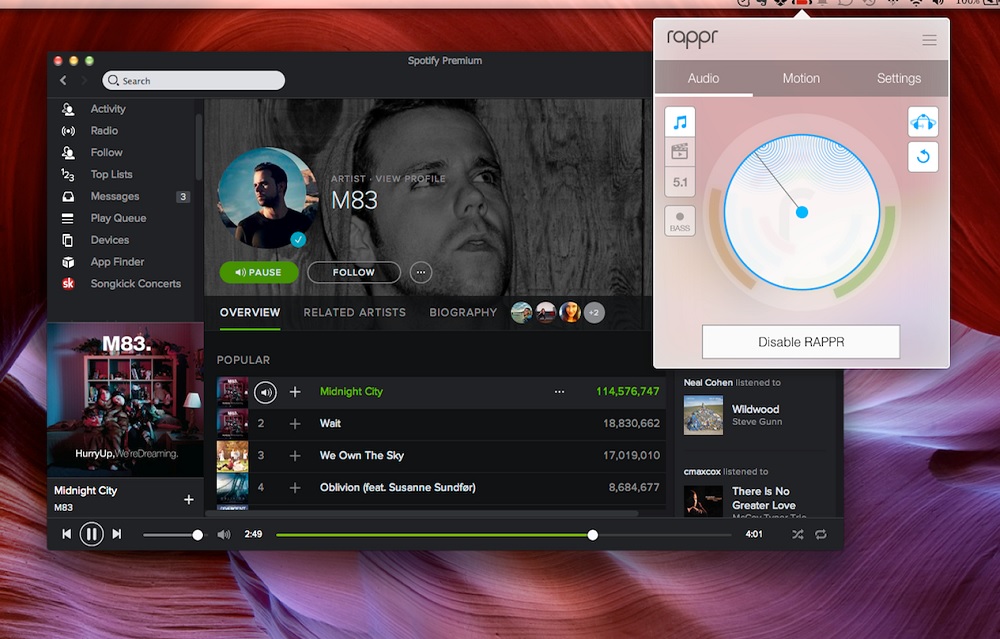Select rappr music mode note icon
The width and height of the screenshot is (1000, 639).
pyautogui.click(x=680, y=122)
